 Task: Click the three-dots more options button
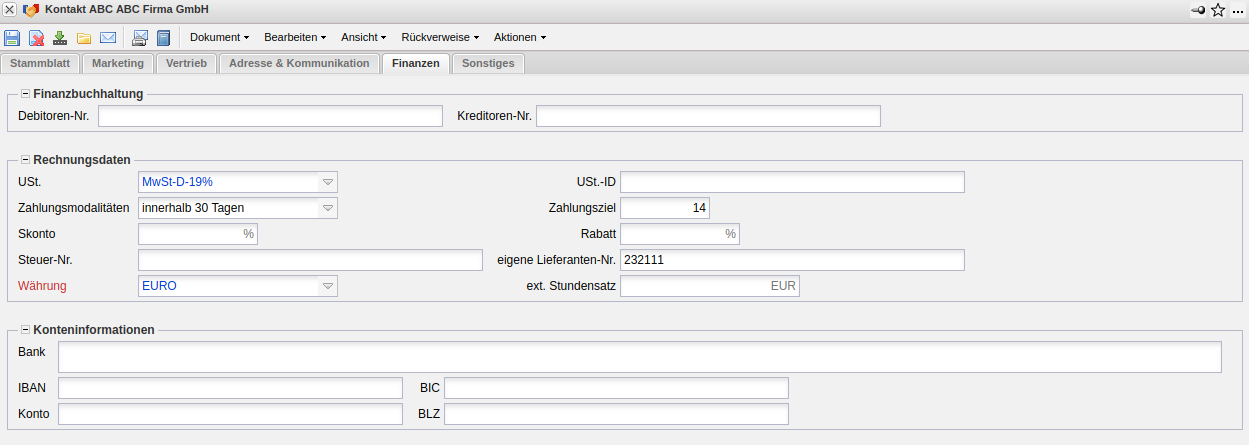(x=1238, y=10)
